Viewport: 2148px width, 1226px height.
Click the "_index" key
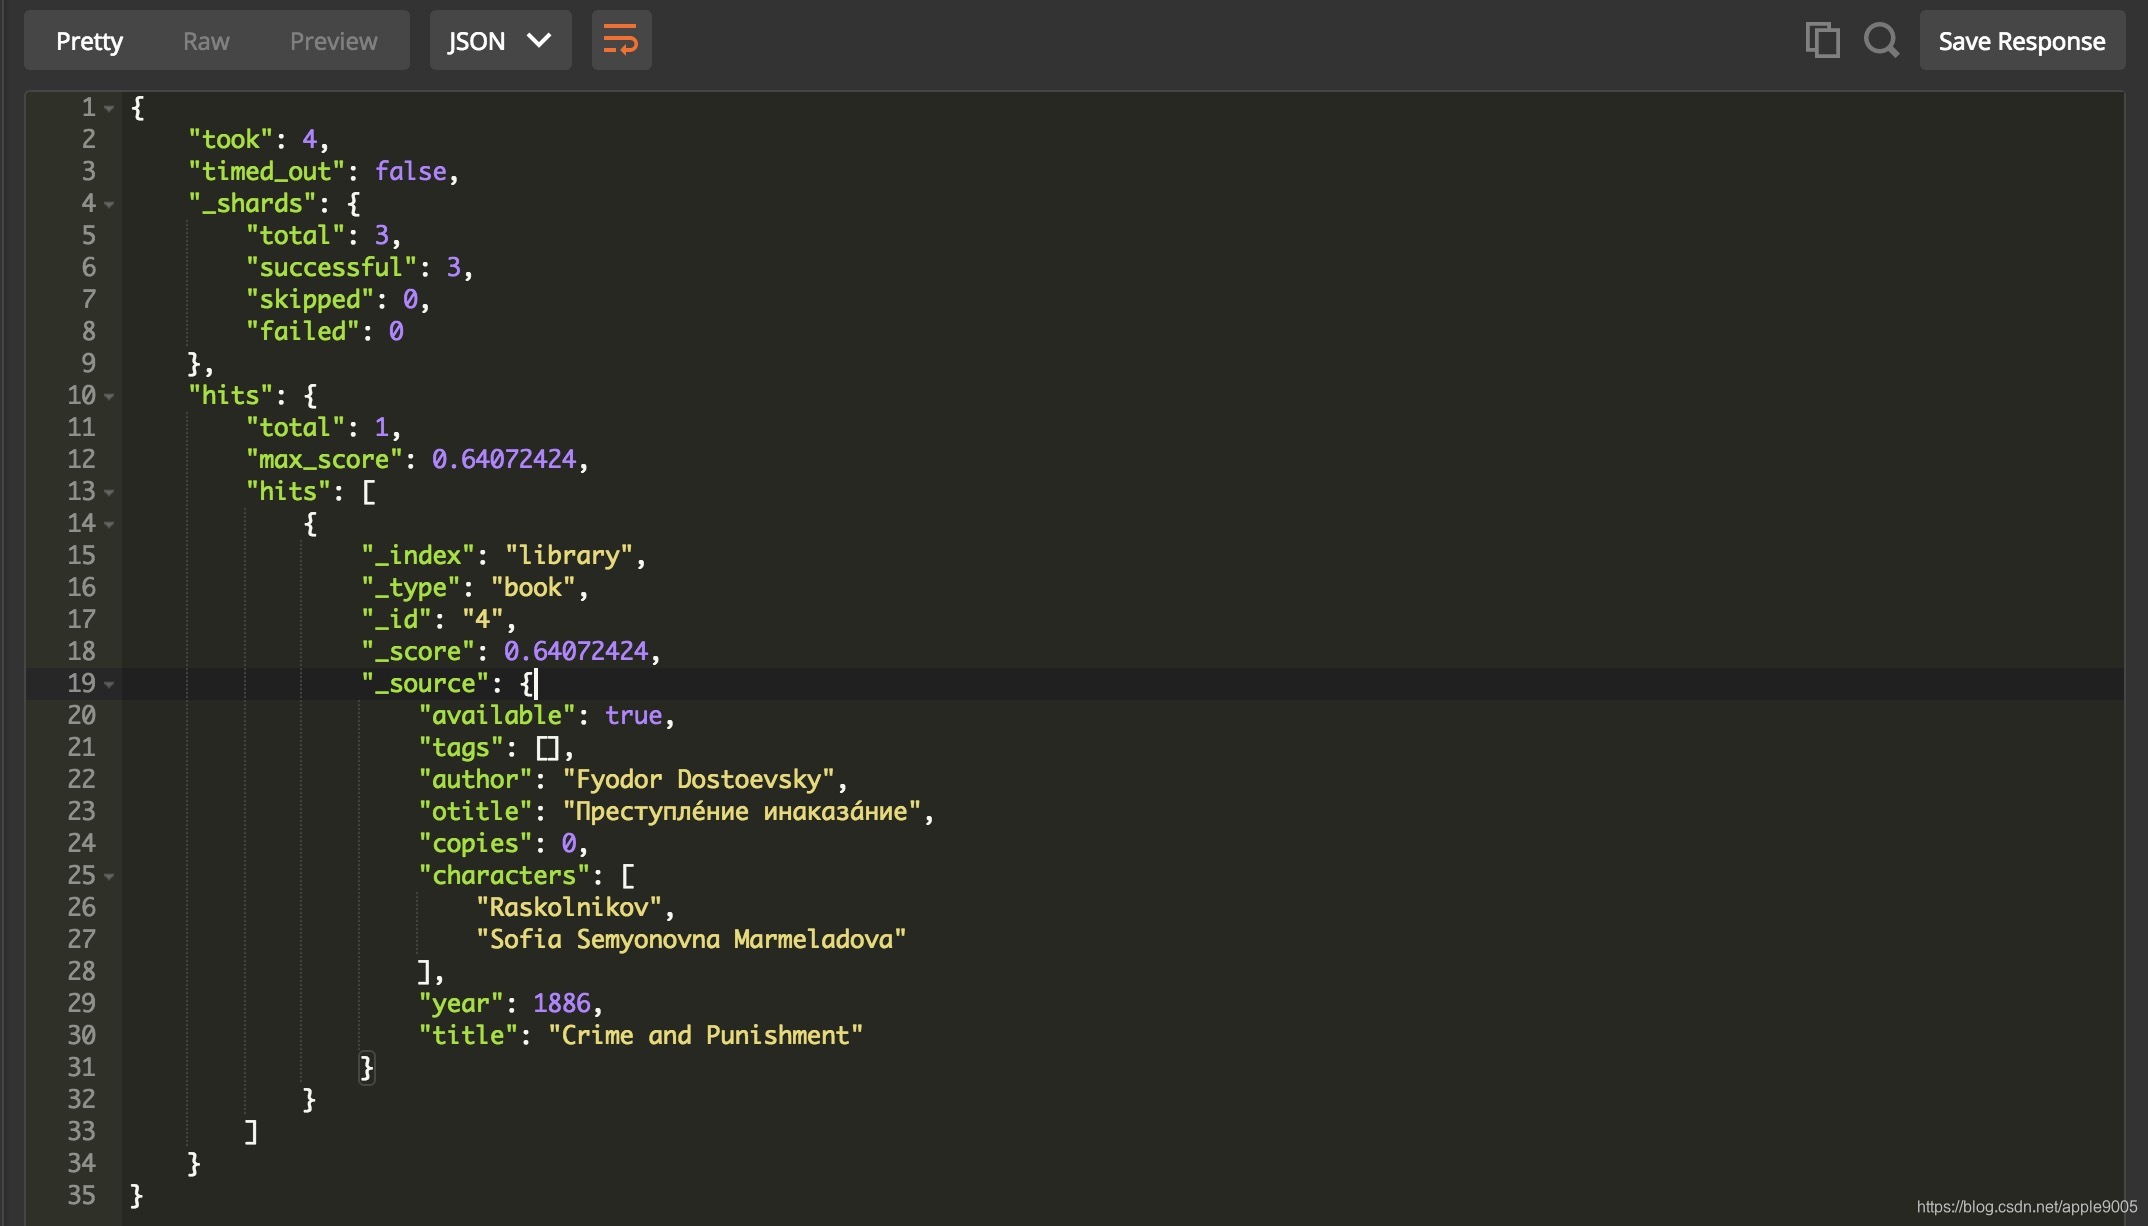418,555
